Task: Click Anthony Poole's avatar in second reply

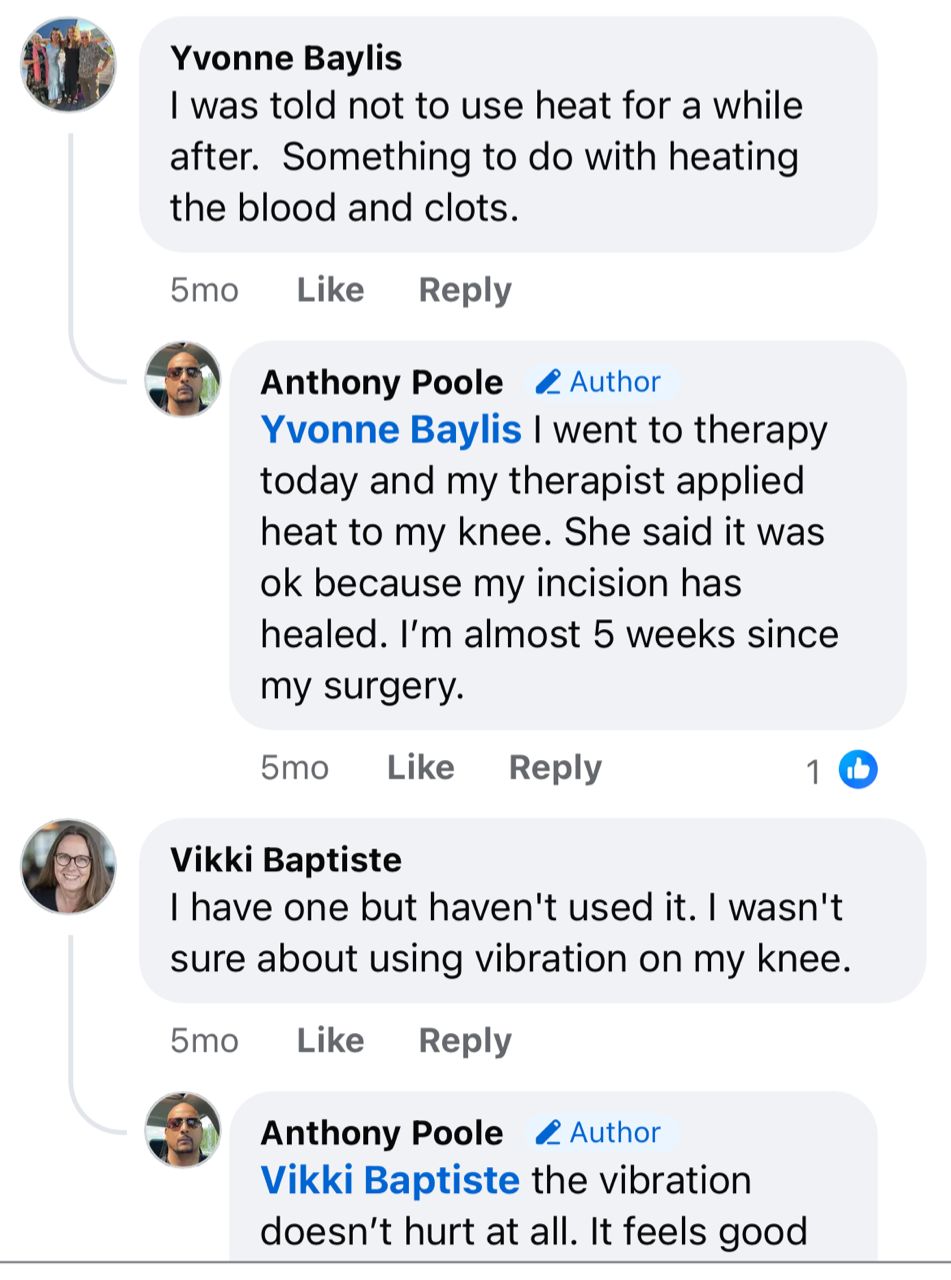Action: (x=183, y=1129)
